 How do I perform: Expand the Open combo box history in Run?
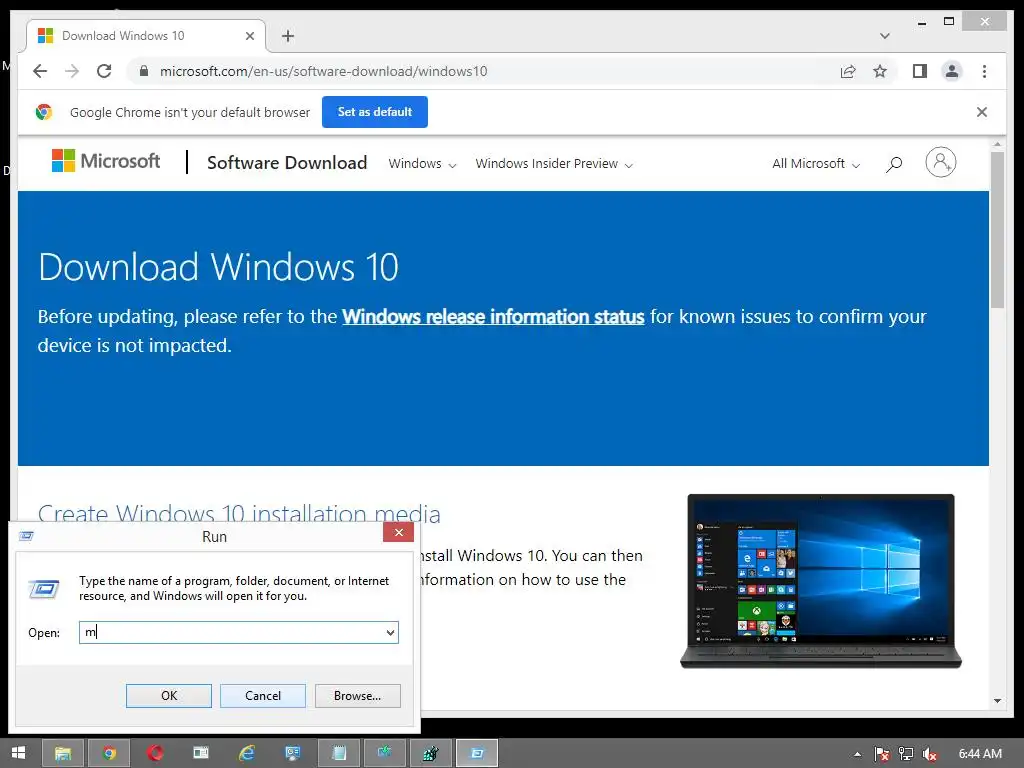(x=390, y=632)
